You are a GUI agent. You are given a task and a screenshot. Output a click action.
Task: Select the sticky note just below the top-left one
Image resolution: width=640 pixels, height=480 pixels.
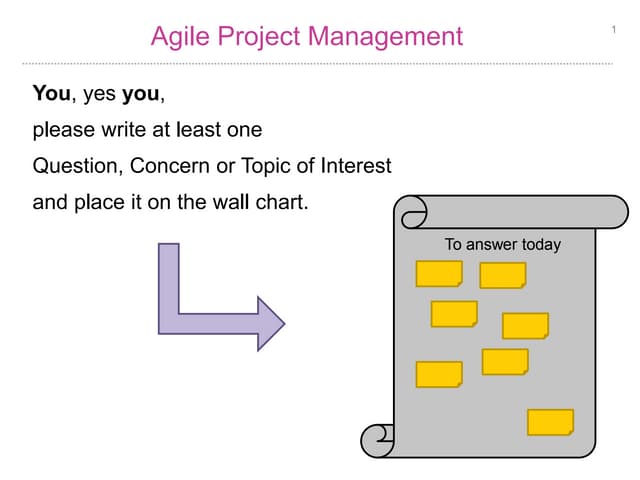tap(454, 314)
